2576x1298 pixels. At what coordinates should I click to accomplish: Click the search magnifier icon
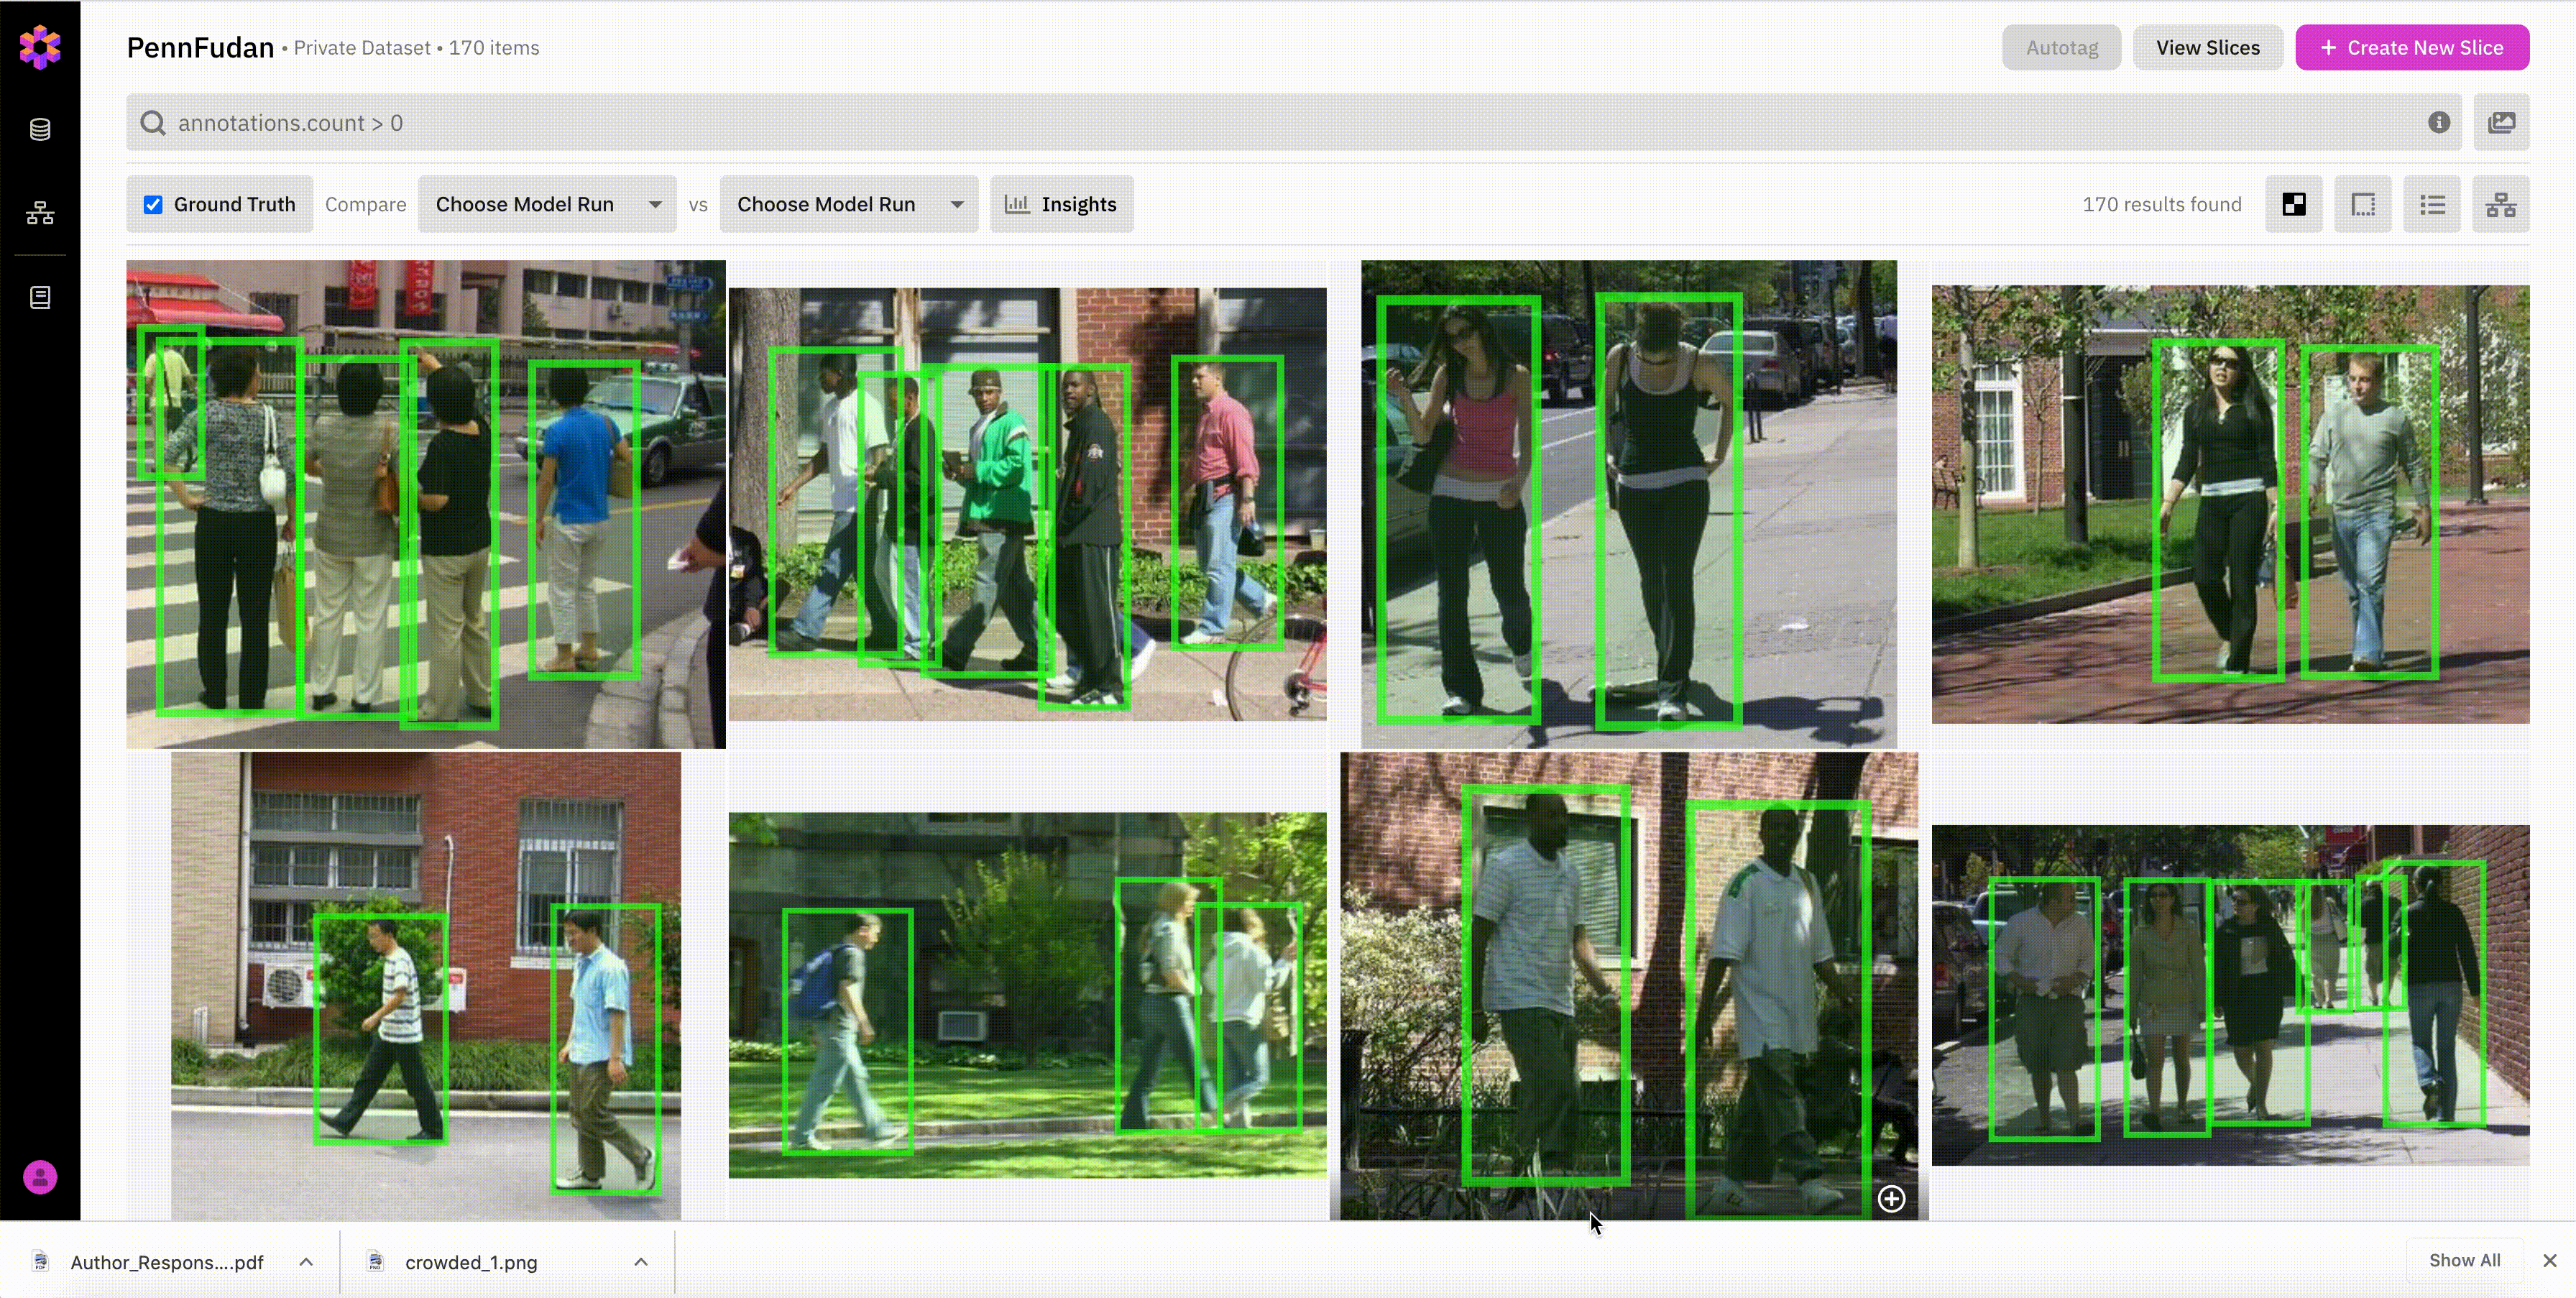pos(153,123)
